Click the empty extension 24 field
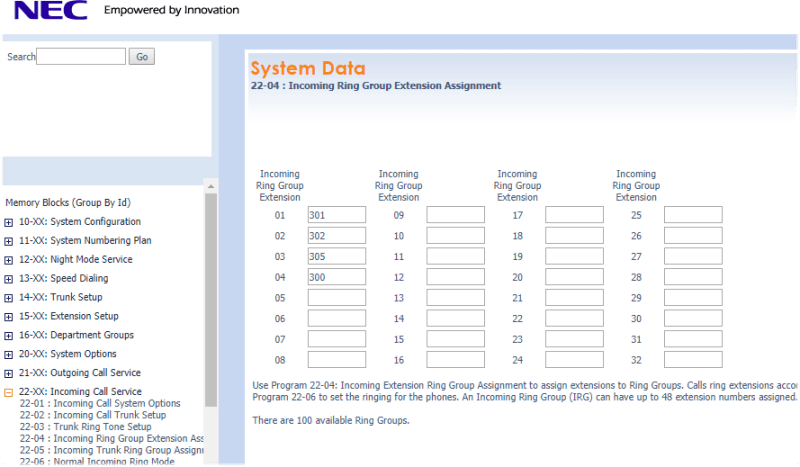Screen dimensions: 800x467 click(x=574, y=360)
